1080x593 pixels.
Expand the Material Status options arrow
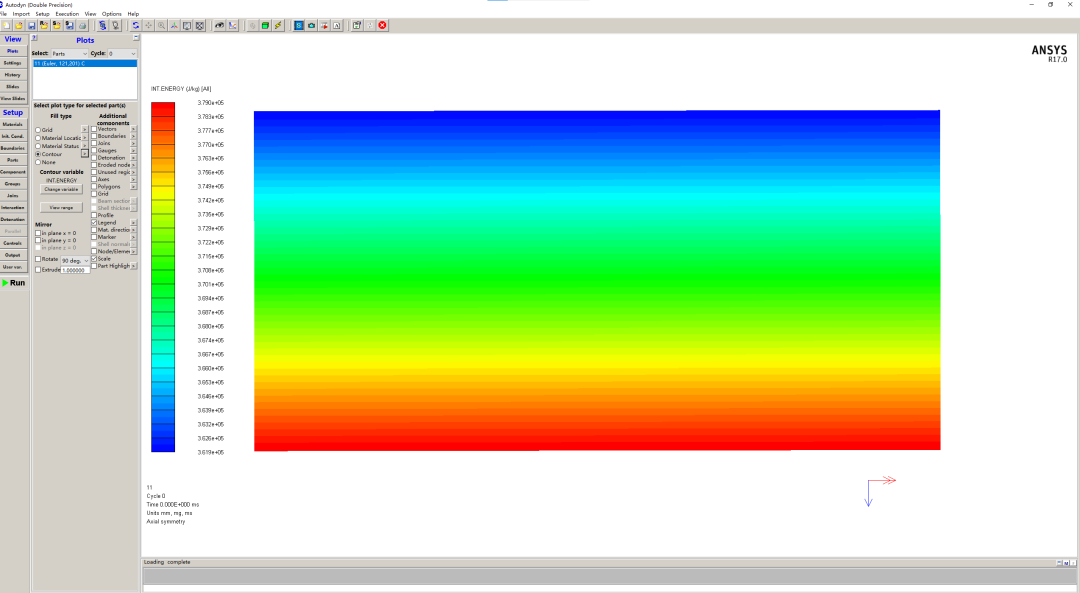tap(85, 146)
